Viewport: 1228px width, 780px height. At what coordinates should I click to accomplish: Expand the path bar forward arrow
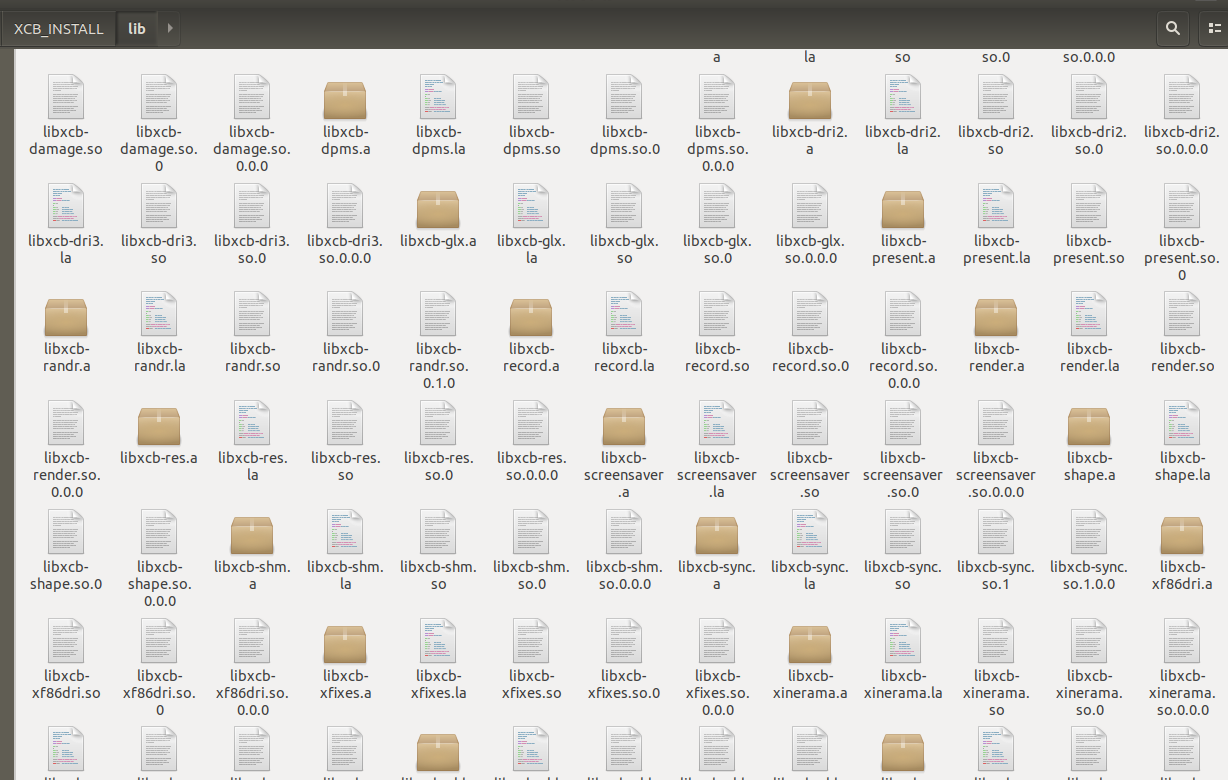(x=169, y=29)
